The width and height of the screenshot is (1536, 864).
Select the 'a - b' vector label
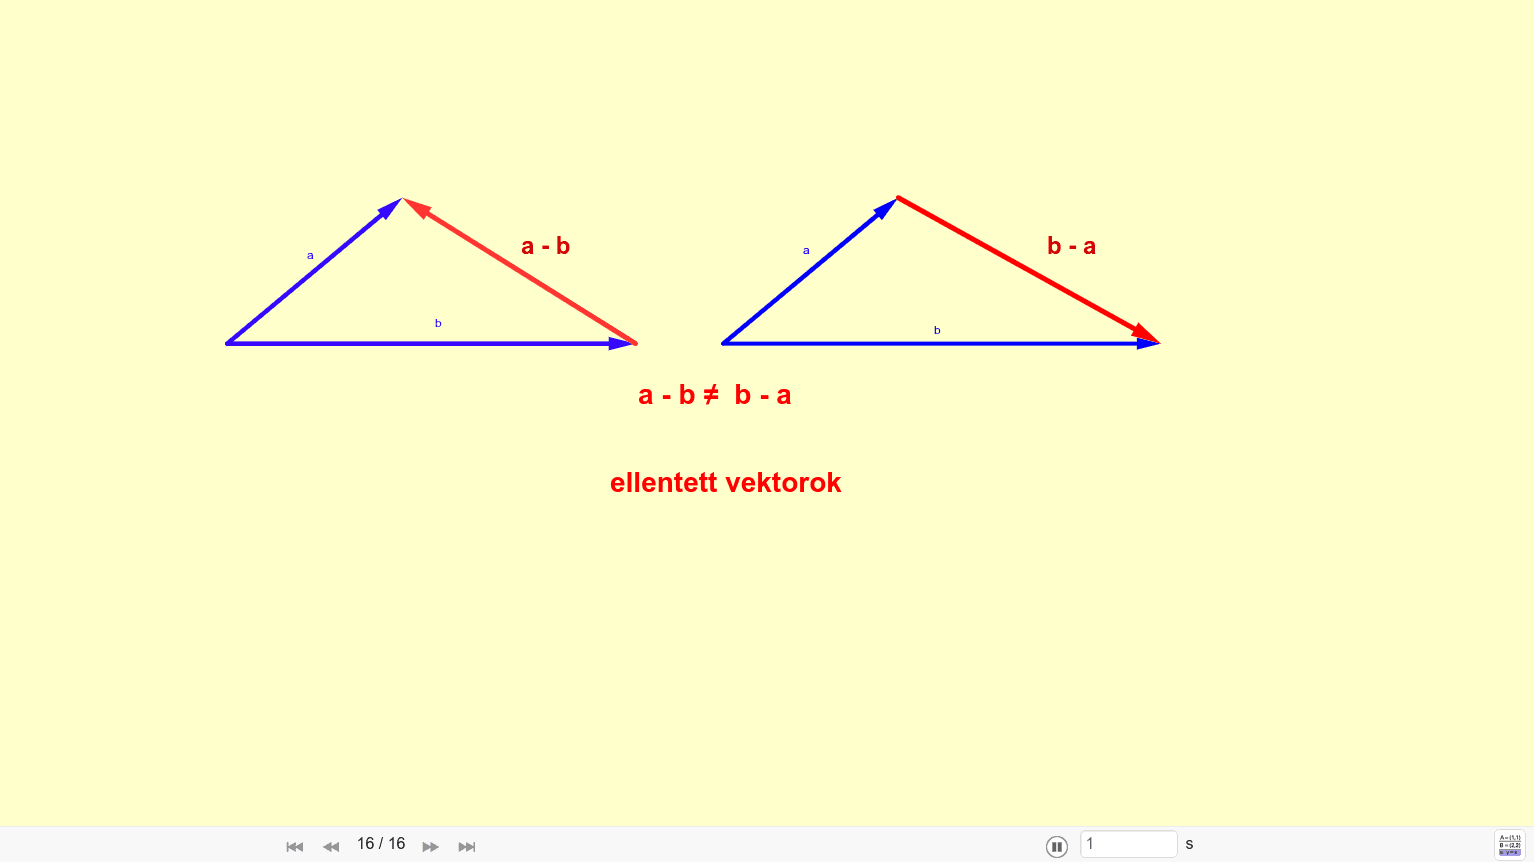pos(546,246)
